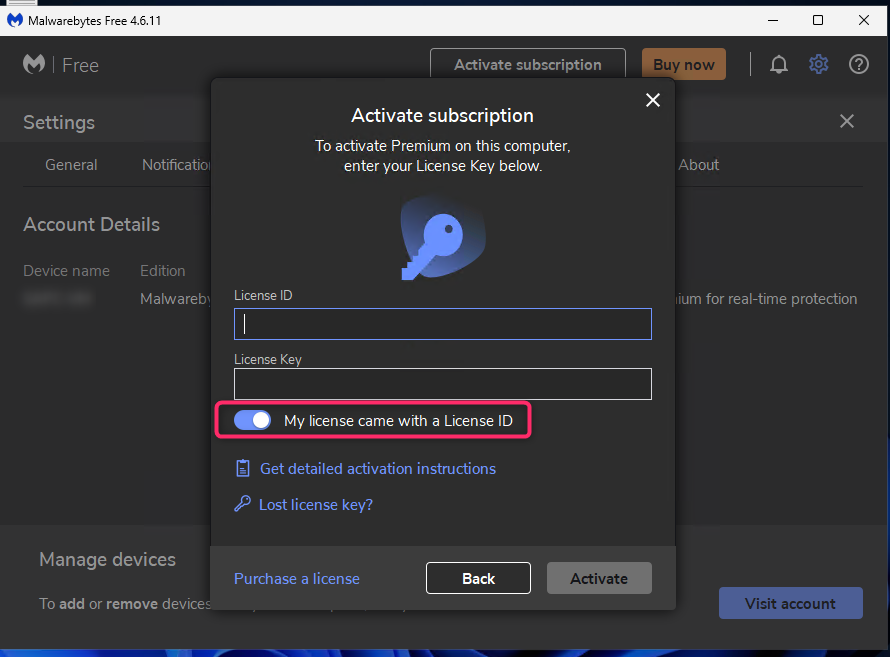Minimize the Malwarebytes window
The height and width of the screenshot is (657, 890).
[x=773, y=20]
